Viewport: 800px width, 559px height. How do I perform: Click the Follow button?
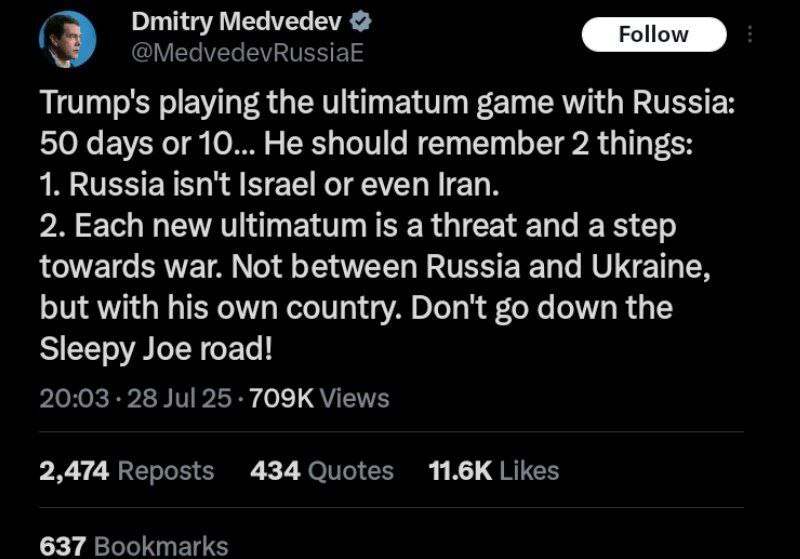(x=653, y=34)
